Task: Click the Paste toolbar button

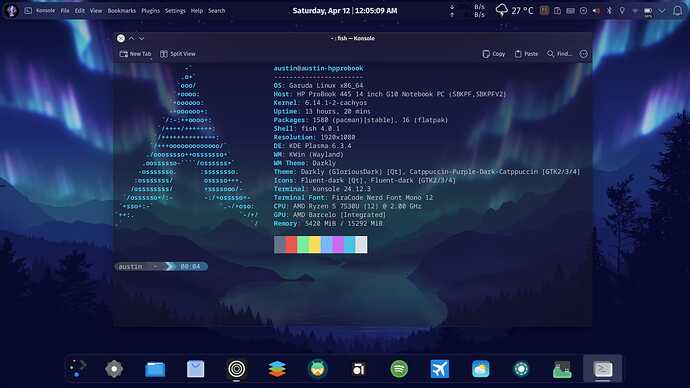Action: 526,54
